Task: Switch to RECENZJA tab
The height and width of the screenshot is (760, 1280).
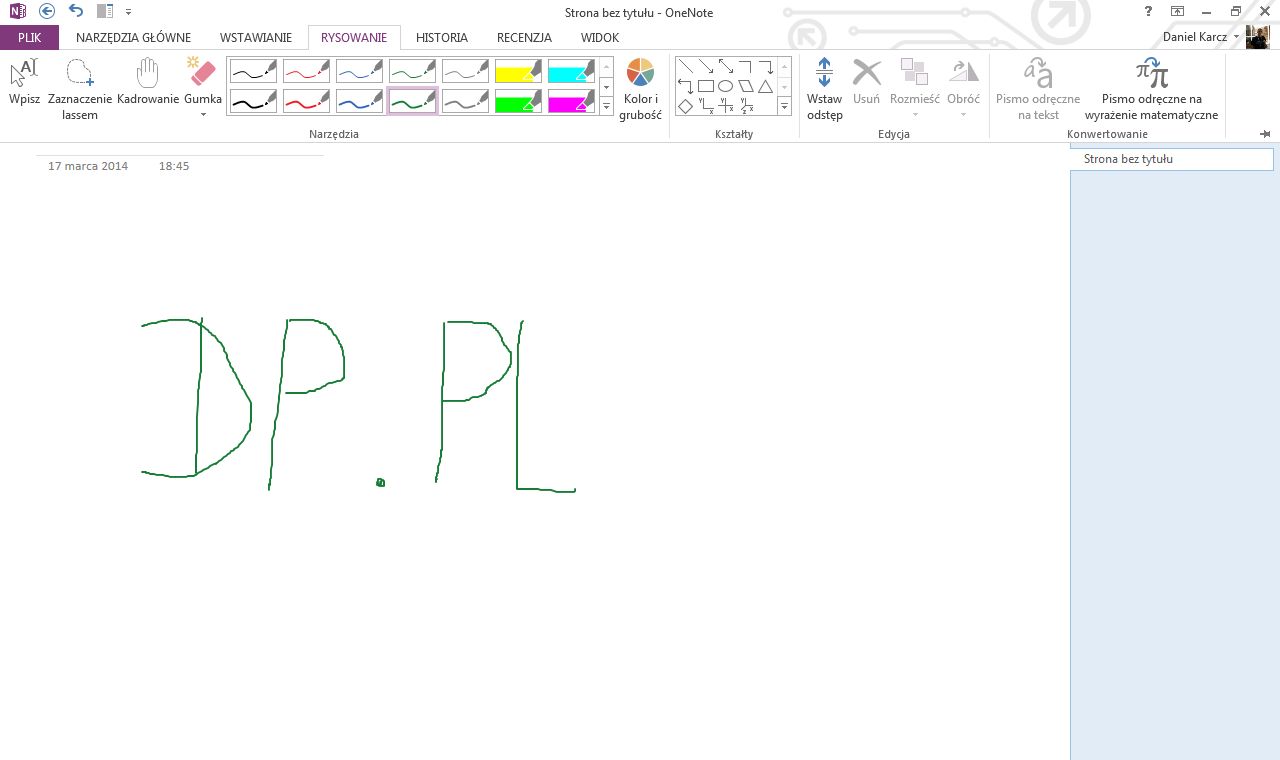Action: (x=524, y=38)
